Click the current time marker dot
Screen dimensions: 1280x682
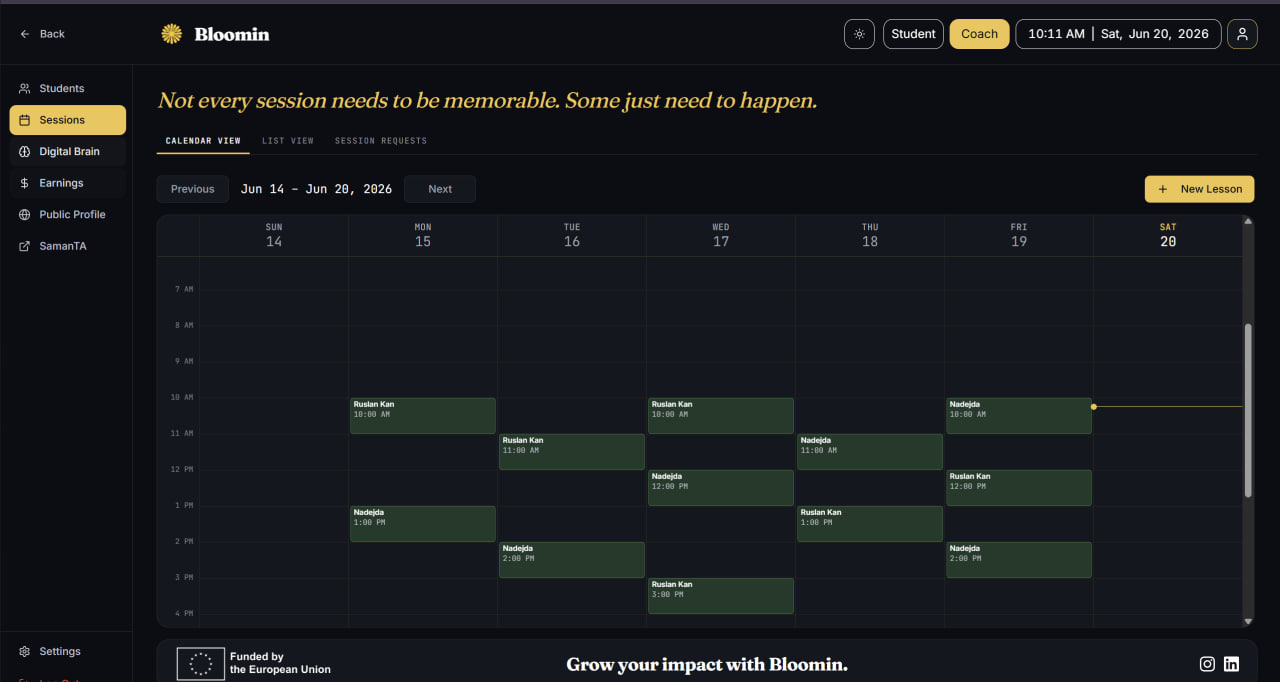coord(1094,407)
